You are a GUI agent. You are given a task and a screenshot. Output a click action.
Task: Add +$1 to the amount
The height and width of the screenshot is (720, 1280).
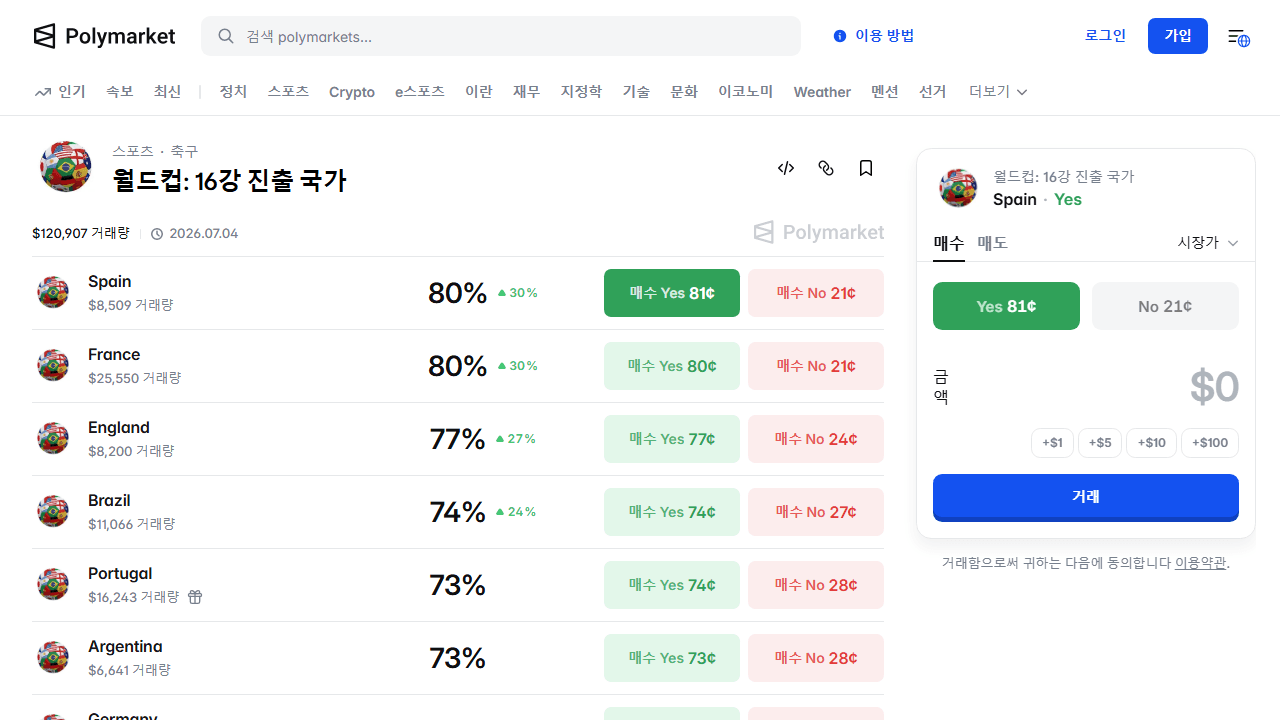(1052, 443)
